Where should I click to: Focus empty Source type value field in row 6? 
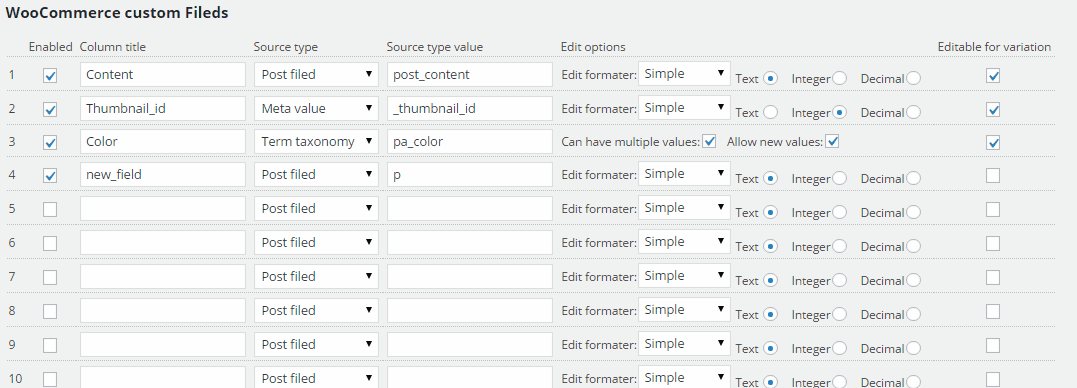point(470,242)
